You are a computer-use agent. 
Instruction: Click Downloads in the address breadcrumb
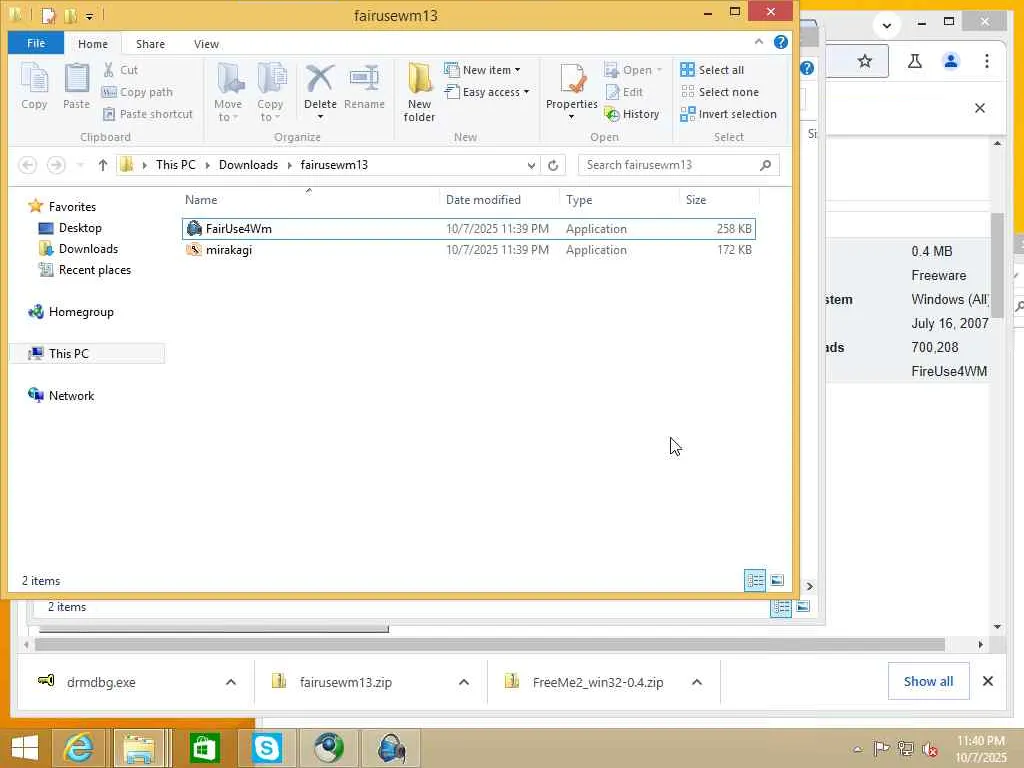pyautogui.click(x=248, y=165)
